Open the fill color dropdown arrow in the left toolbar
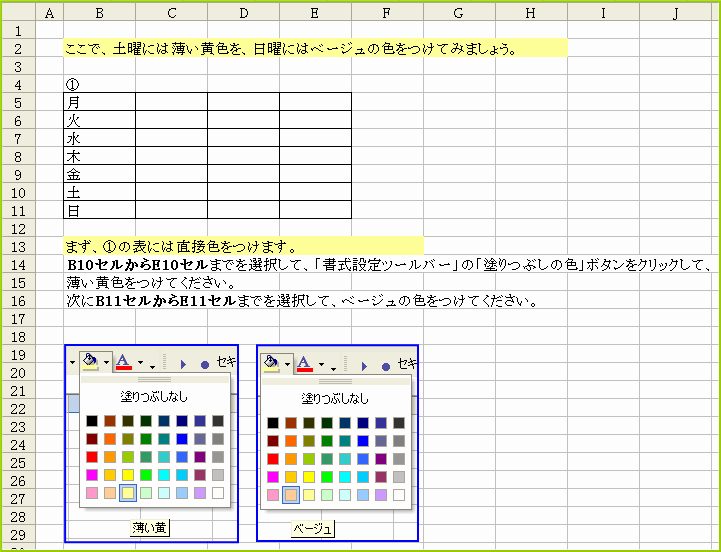Screen dimensions: 721x552 [x=105, y=363]
